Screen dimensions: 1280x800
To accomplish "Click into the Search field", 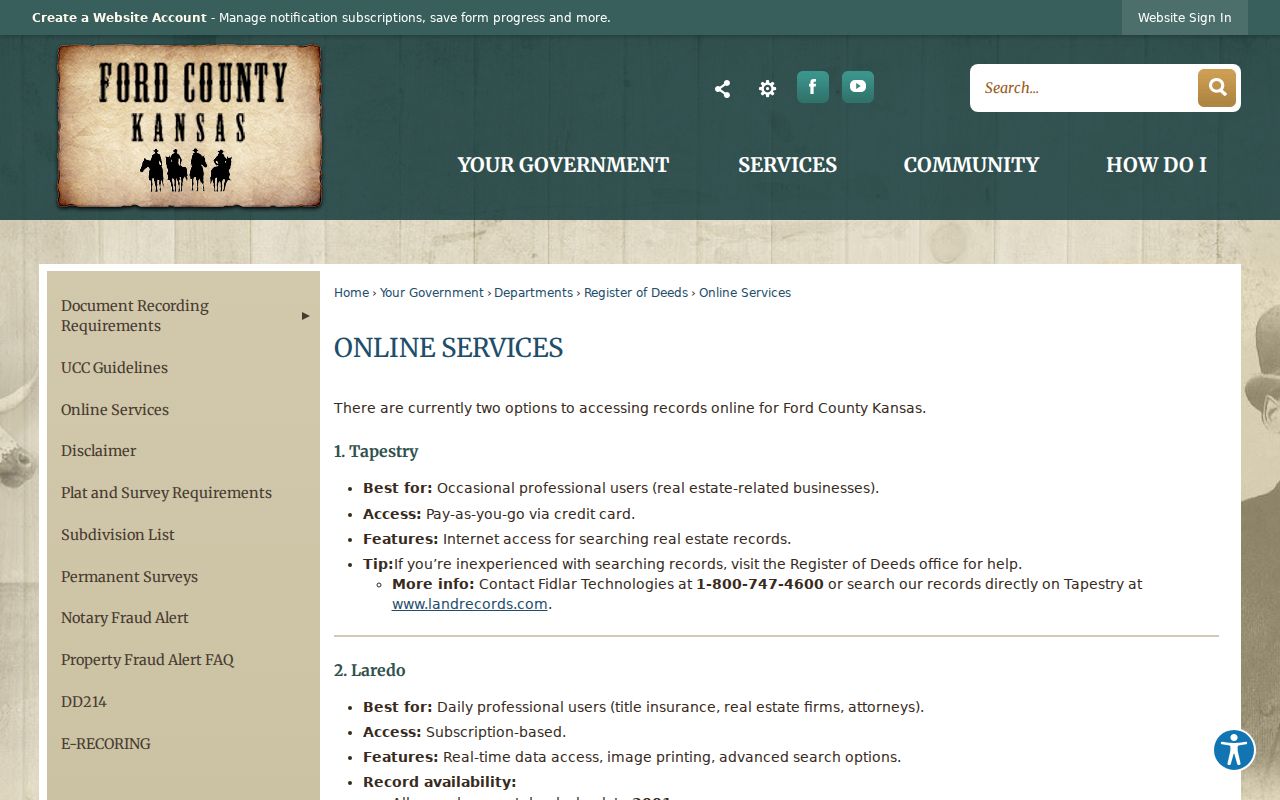I will pyautogui.click(x=1084, y=88).
